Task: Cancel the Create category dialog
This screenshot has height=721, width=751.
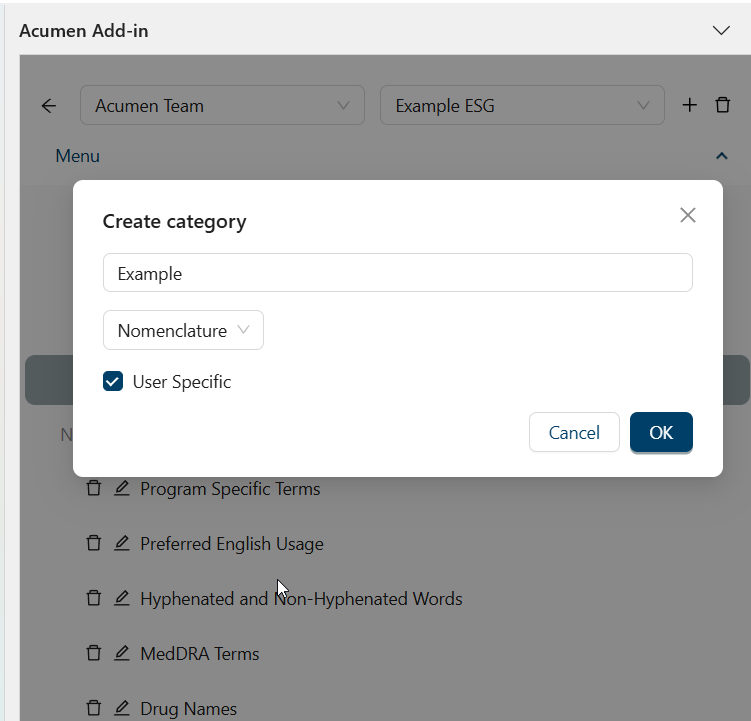Action: [574, 432]
